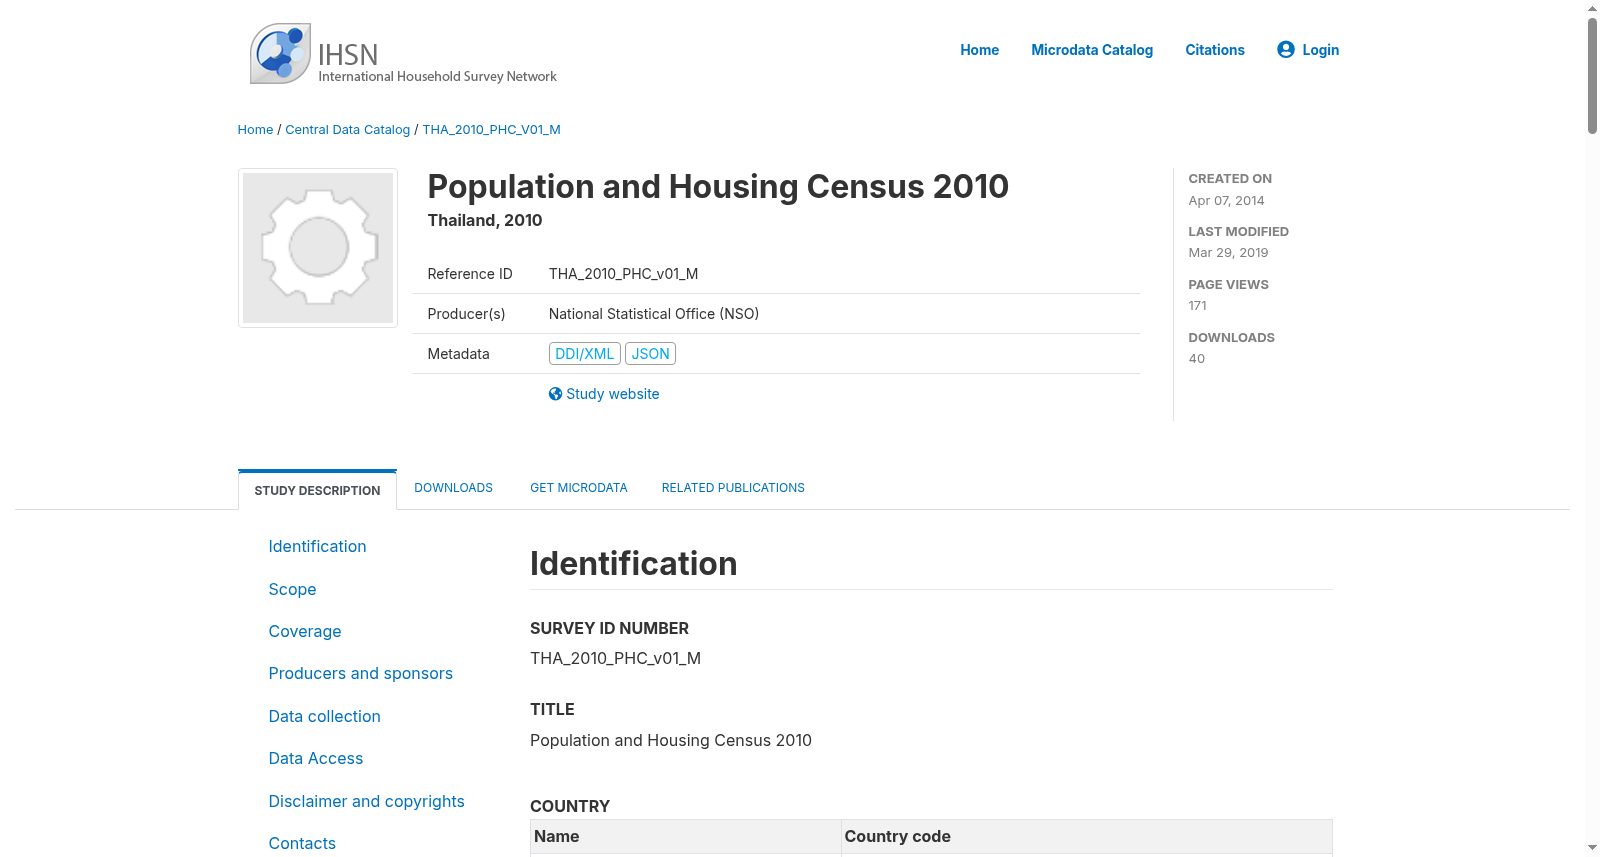Click the Login link

(1320, 50)
